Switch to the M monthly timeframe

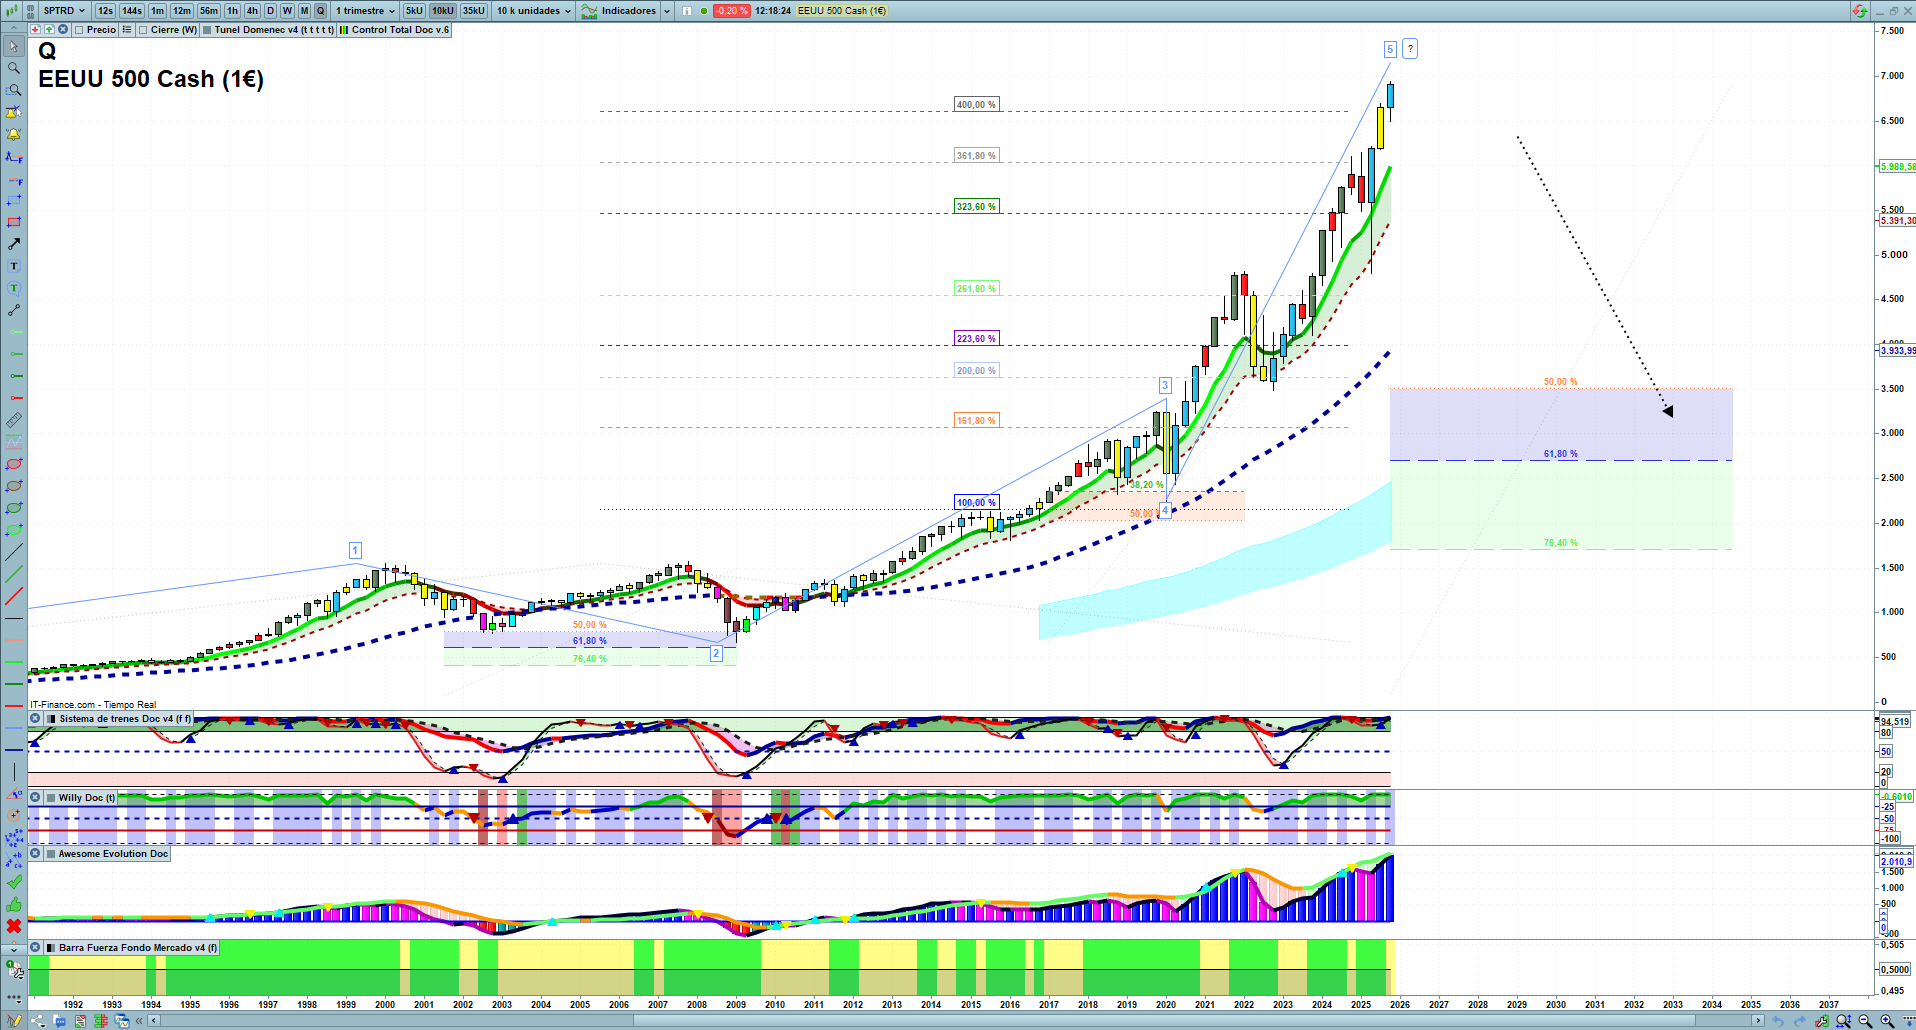point(304,11)
